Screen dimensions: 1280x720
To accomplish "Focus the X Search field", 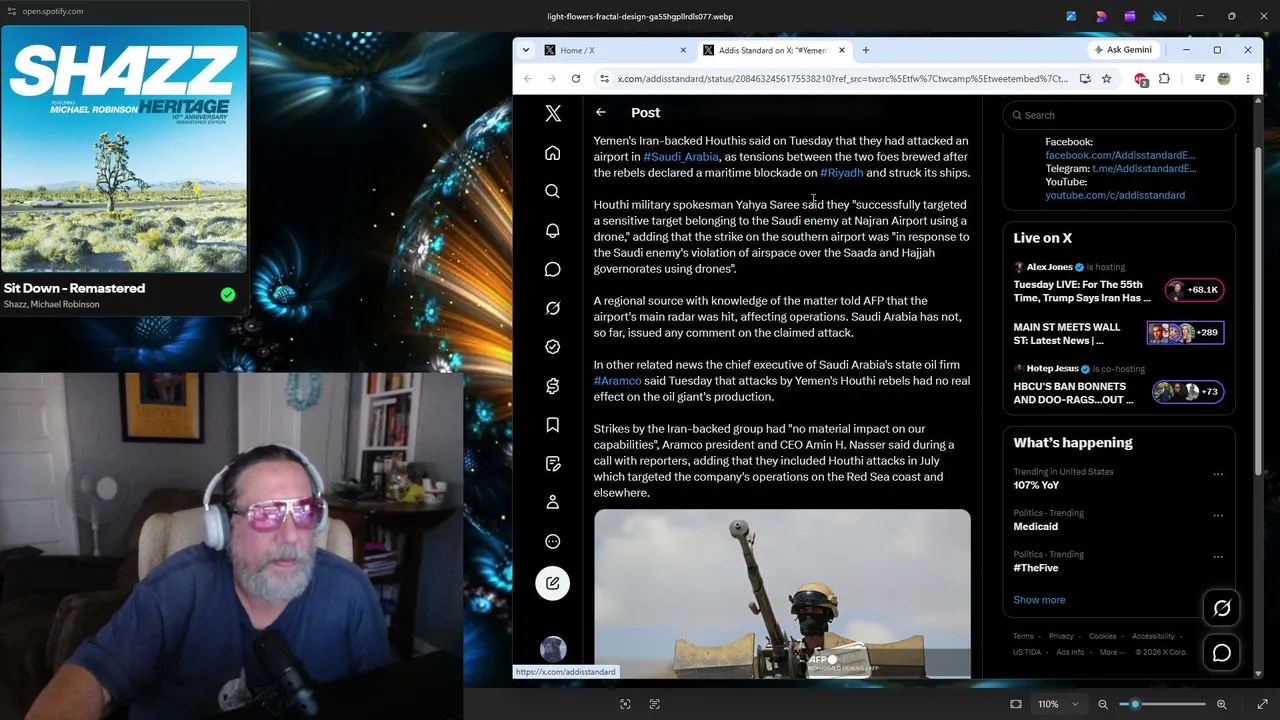I will click(x=1119, y=115).
